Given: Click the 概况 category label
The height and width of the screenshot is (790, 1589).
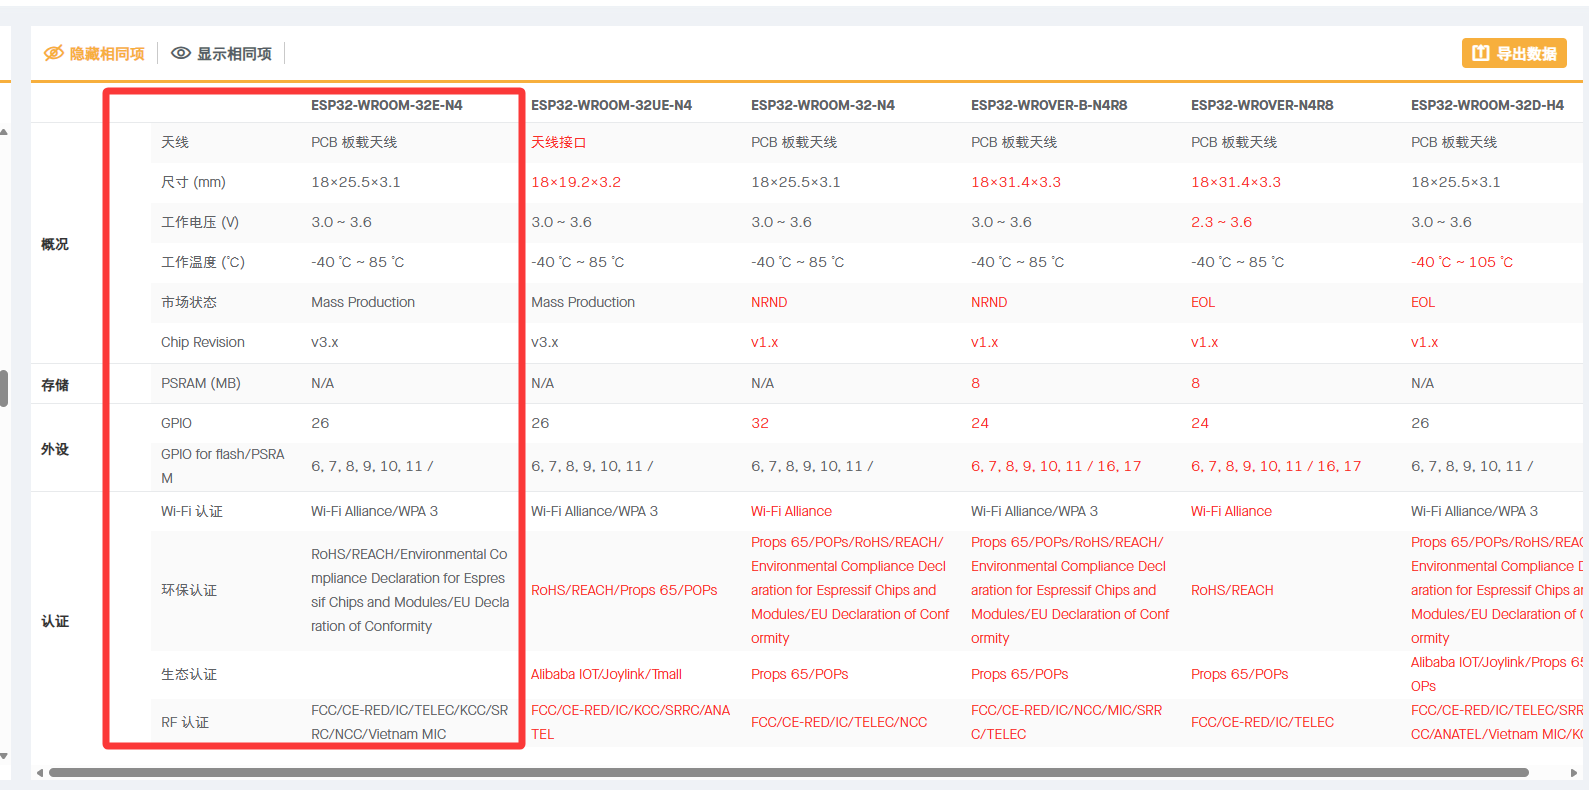Looking at the screenshot, I should coord(55,244).
